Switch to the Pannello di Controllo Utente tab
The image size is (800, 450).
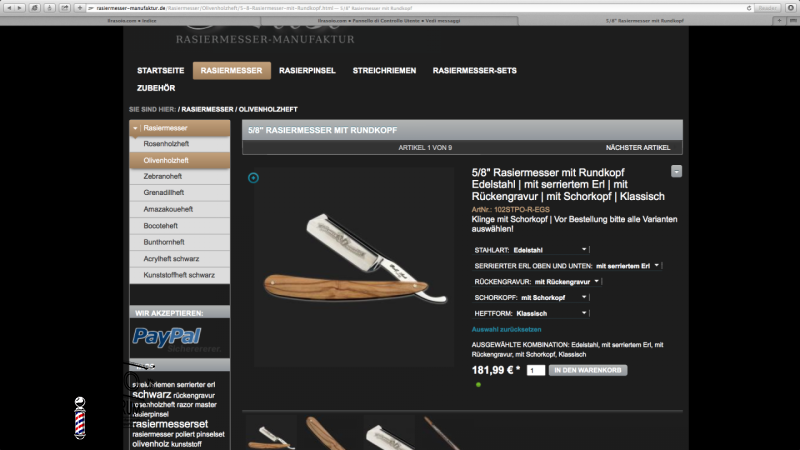click(389, 20)
